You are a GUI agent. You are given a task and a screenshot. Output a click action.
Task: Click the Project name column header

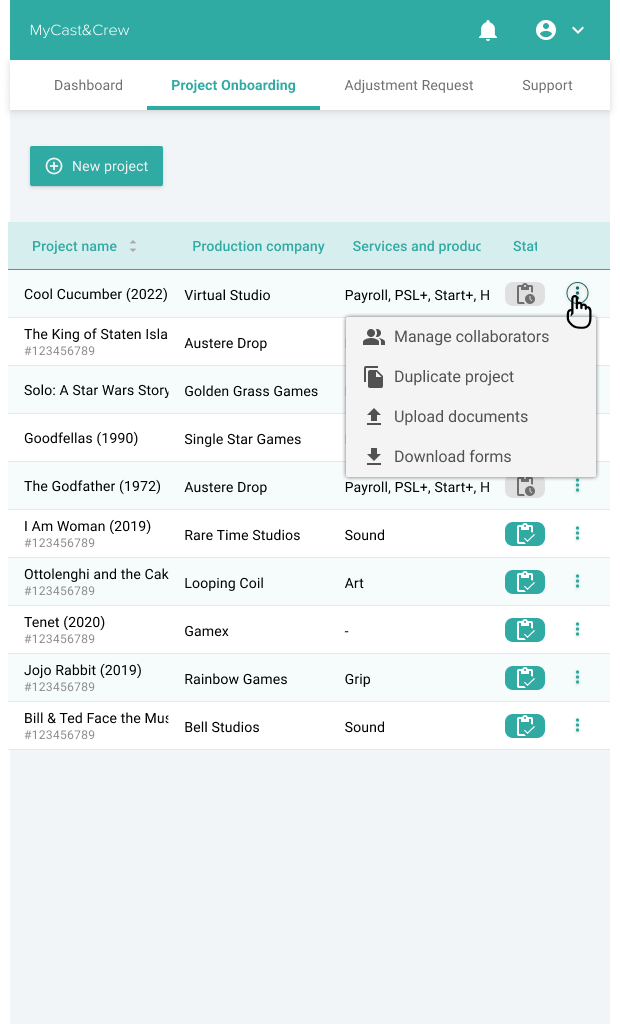pos(74,246)
